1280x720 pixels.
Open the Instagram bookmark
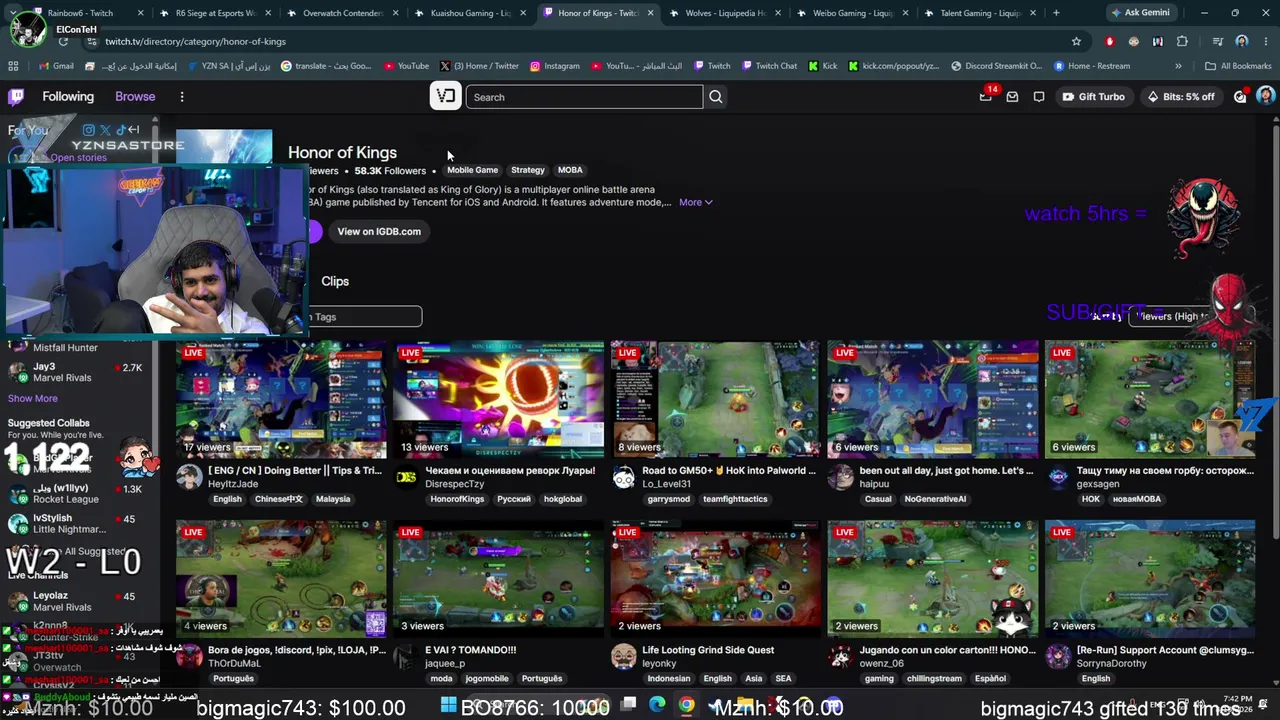555,66
